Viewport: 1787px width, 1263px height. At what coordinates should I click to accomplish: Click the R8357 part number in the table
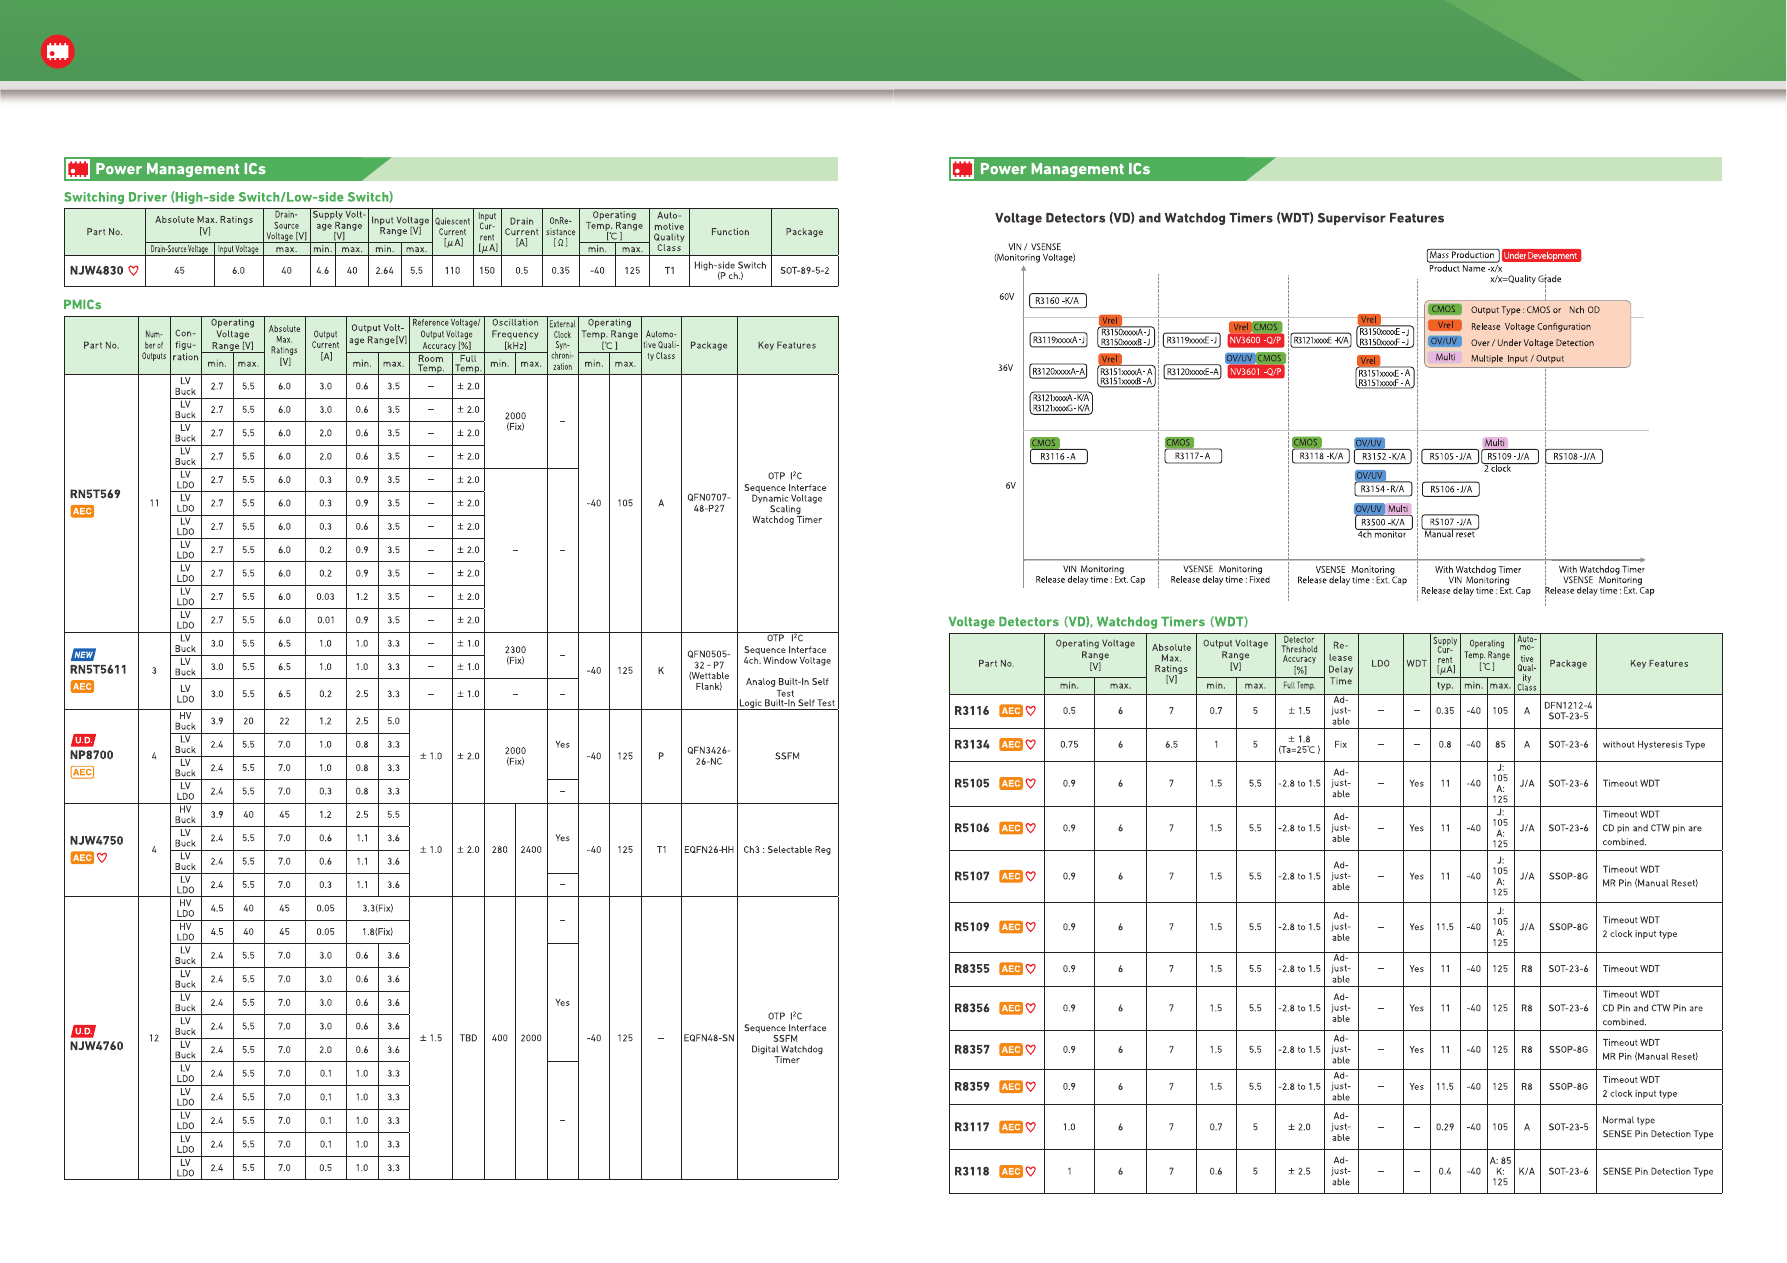(971, 1050)
